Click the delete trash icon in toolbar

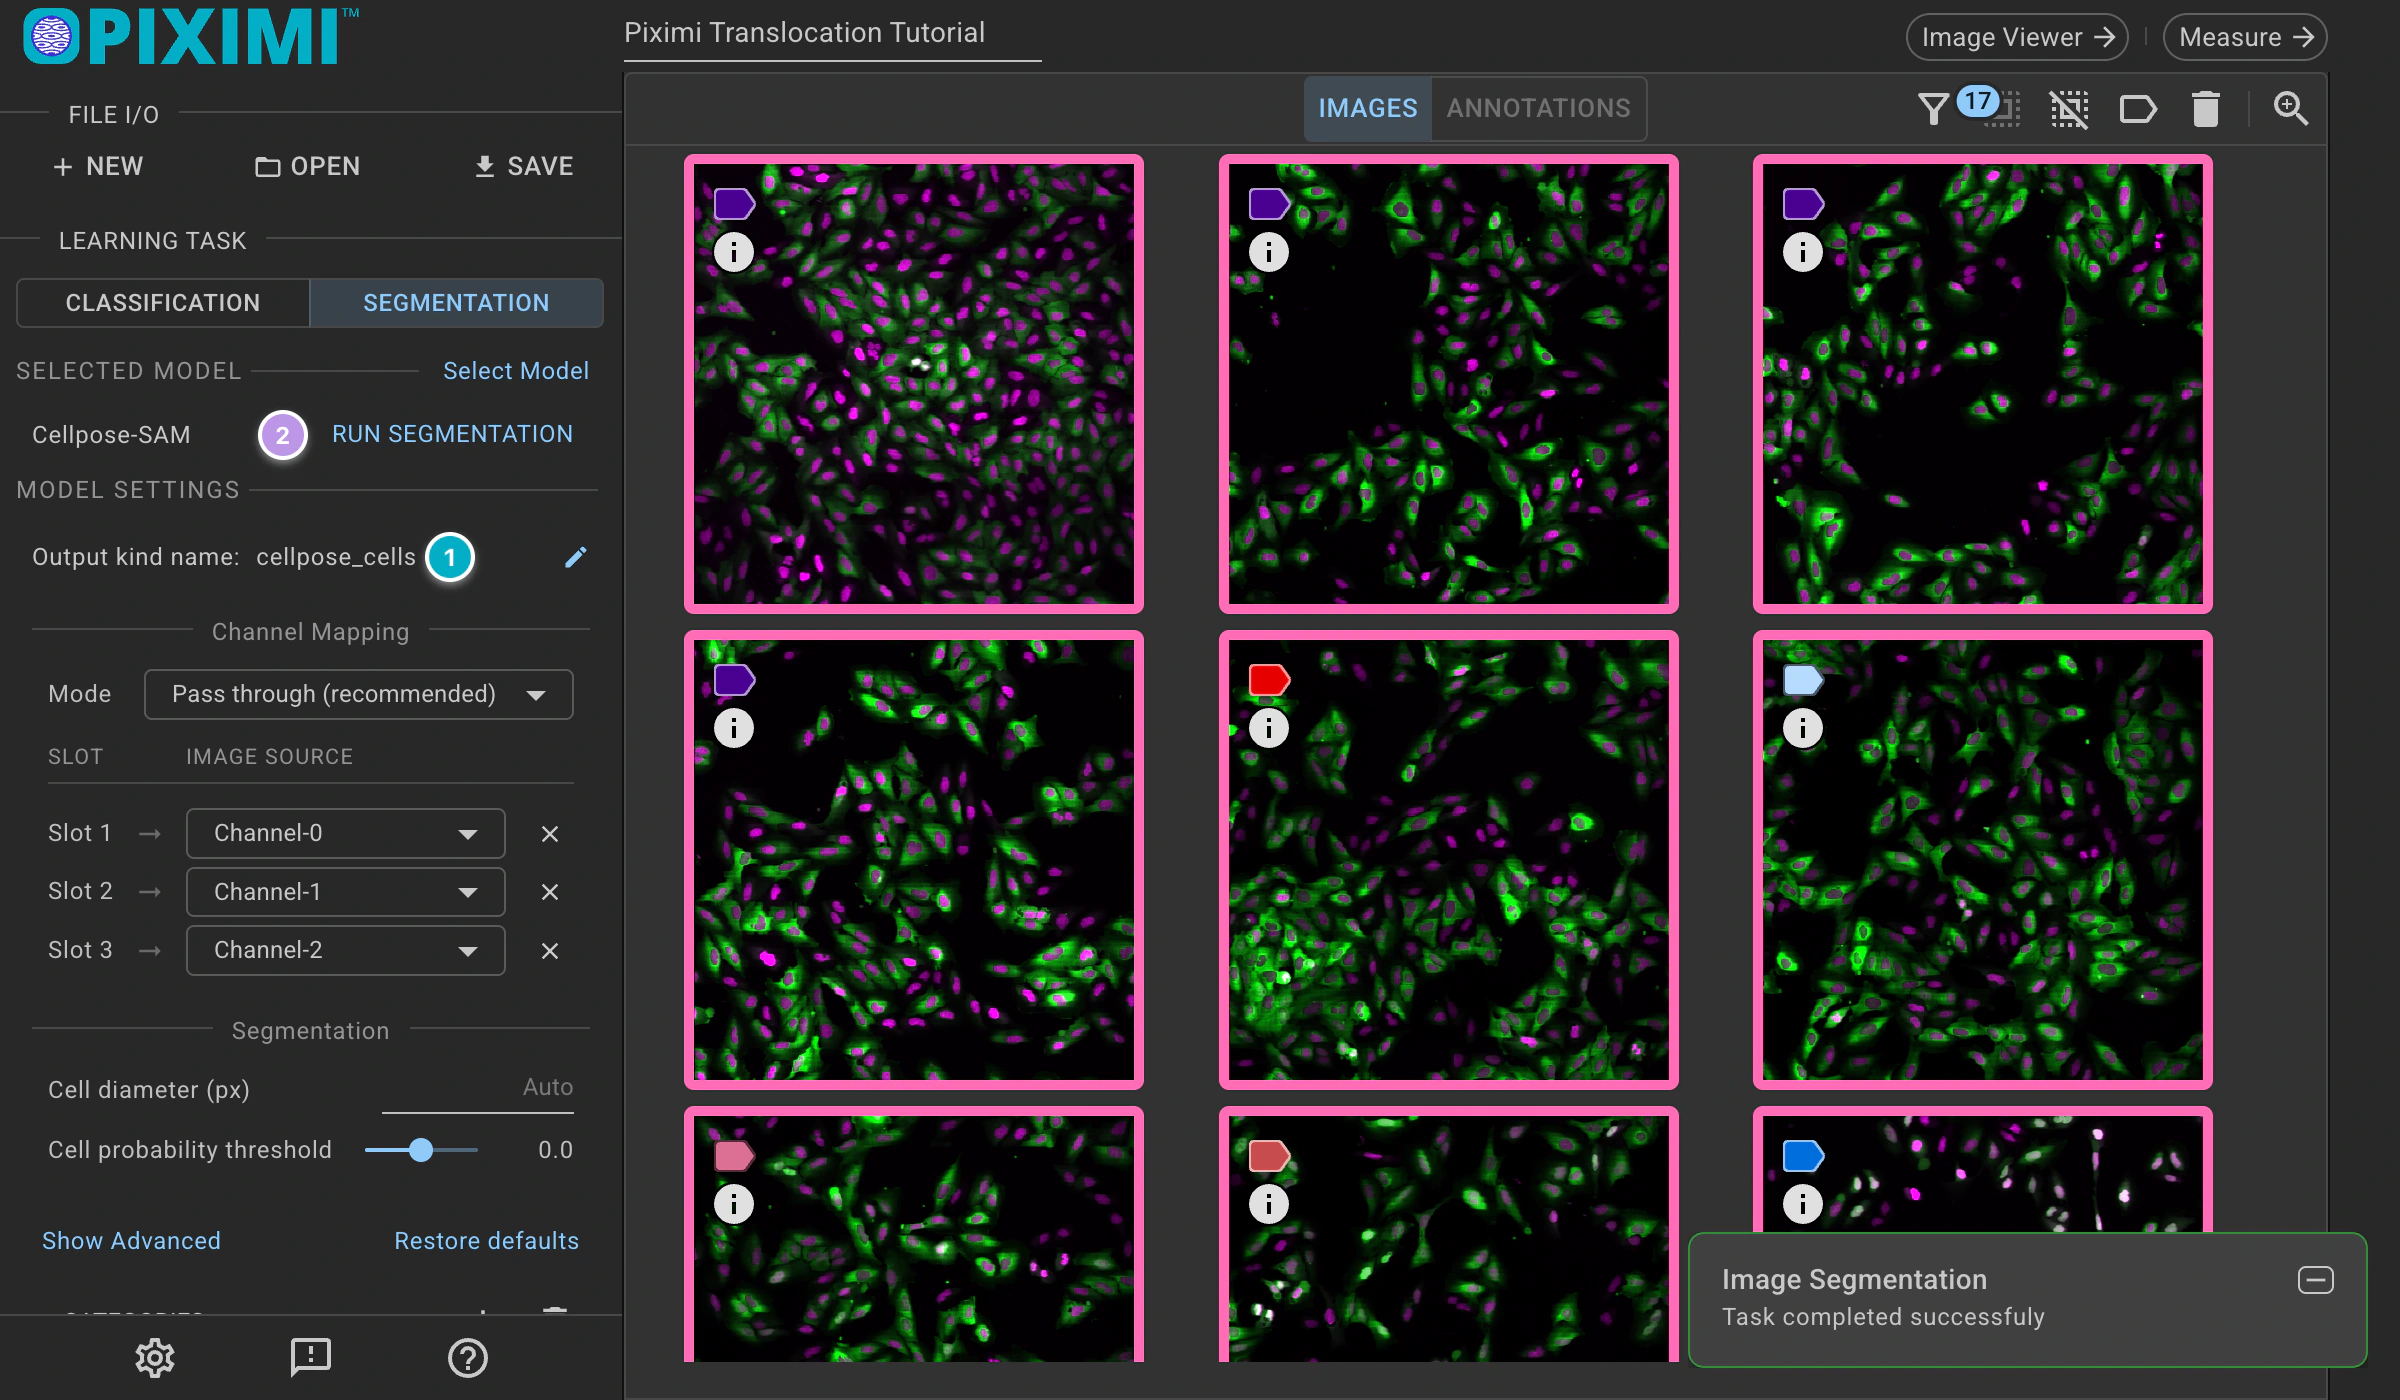2206,108
